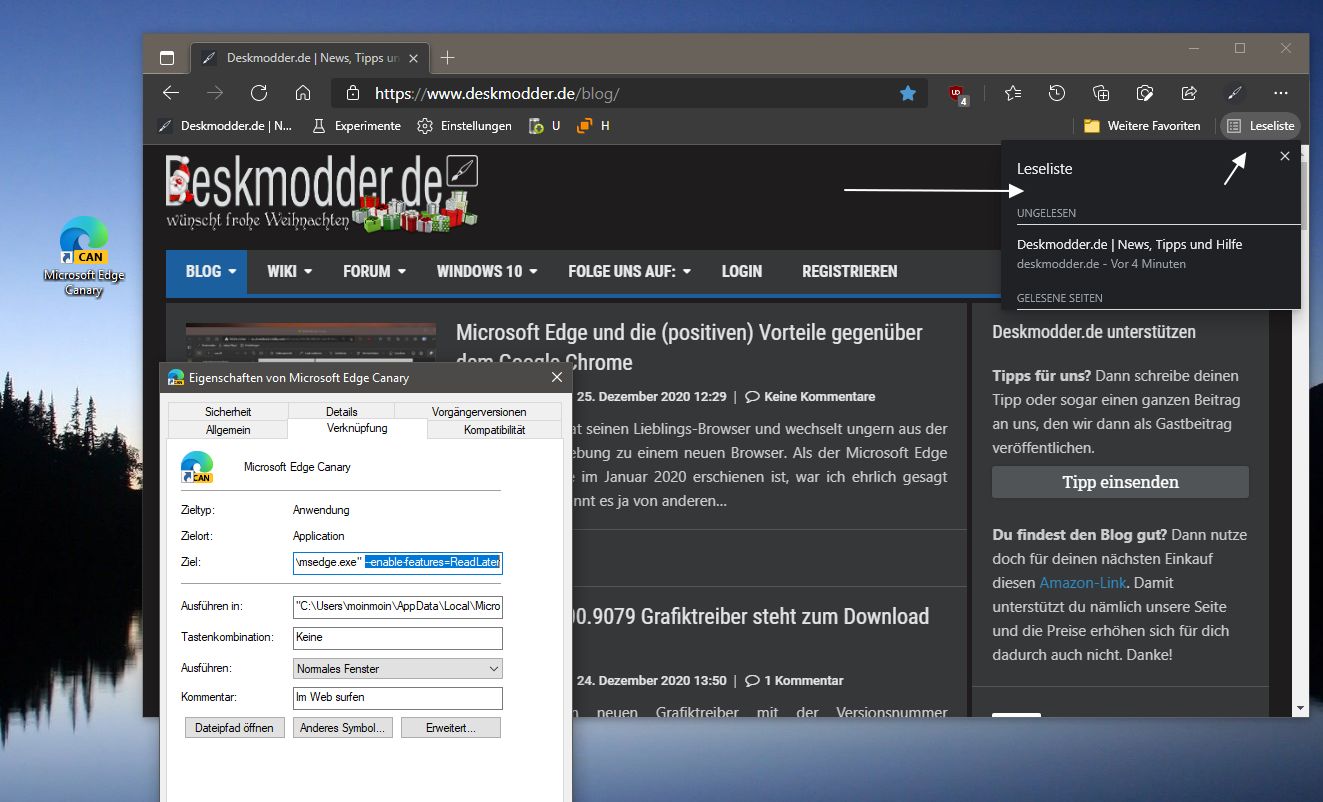Open the Grafiktreiber article headline
1323x802 pixels.
pyautogui.click(x=750, y=616)
